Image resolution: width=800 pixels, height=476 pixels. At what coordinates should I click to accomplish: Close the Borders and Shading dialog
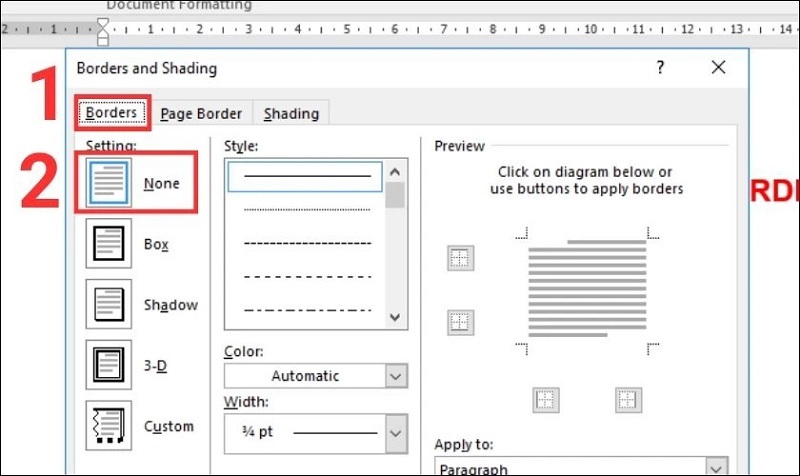[x=718, y=68]
